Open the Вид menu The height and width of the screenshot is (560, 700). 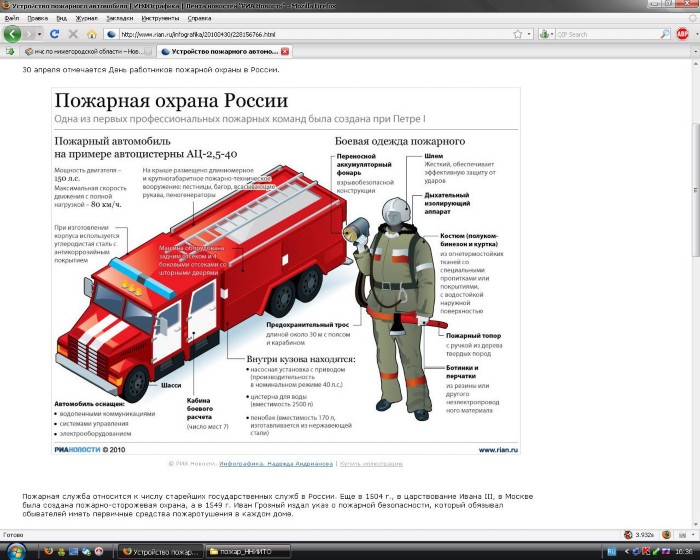[x=62, y=18]
